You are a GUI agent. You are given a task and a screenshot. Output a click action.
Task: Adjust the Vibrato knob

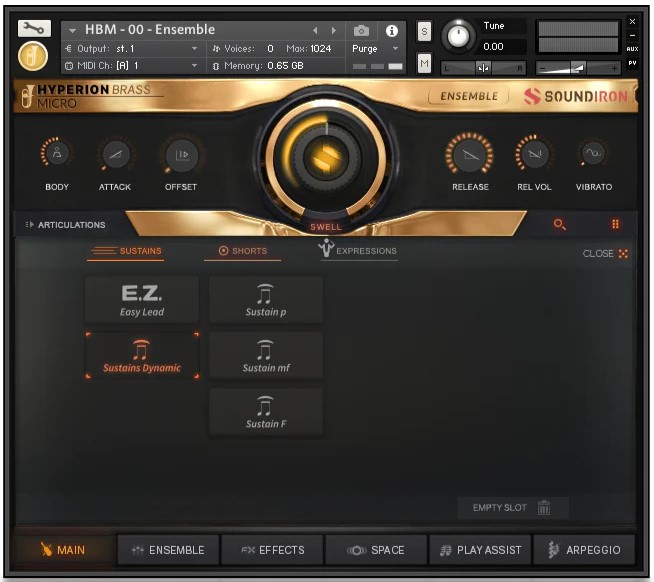(593, 153)
